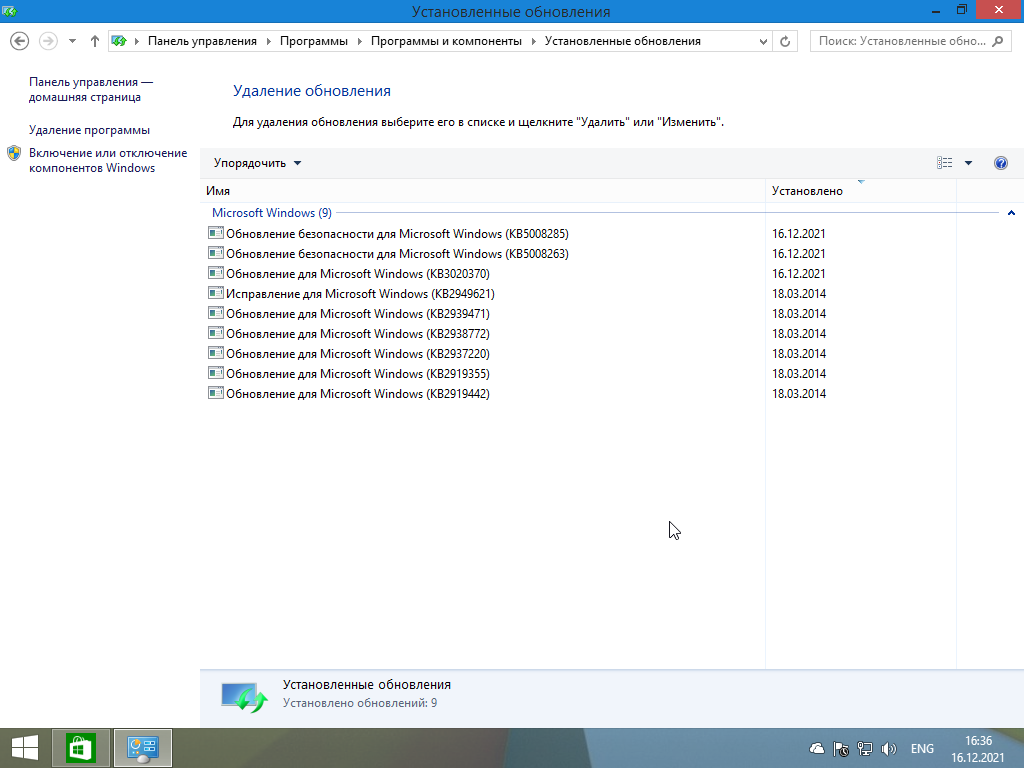Select update KB2938772 row

pos(577,334)
